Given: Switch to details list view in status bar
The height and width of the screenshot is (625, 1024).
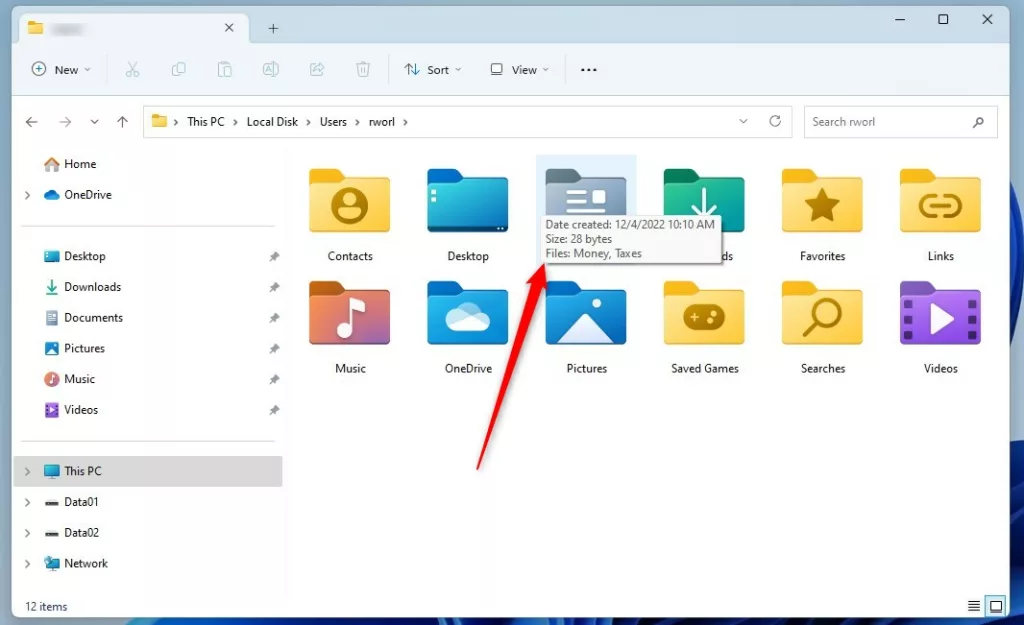Looking at the screenshot, I should pos(974,606).
